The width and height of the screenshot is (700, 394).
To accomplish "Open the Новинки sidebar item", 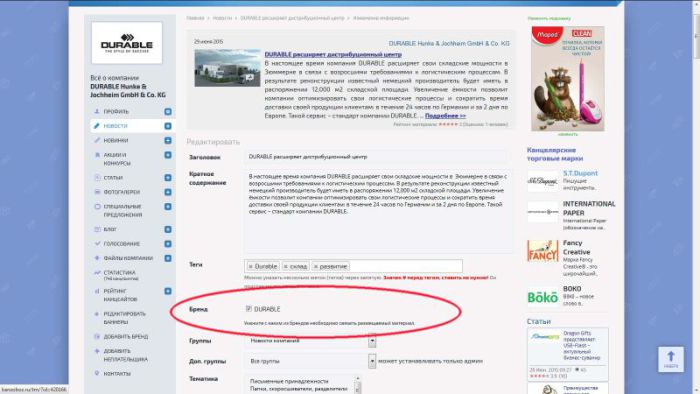I will point(116,140).
